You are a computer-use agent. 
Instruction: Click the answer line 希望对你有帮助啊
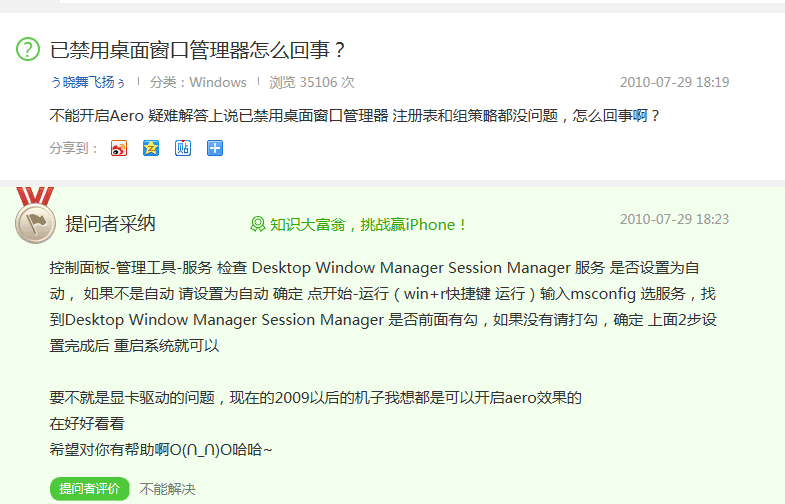(161, 449)
